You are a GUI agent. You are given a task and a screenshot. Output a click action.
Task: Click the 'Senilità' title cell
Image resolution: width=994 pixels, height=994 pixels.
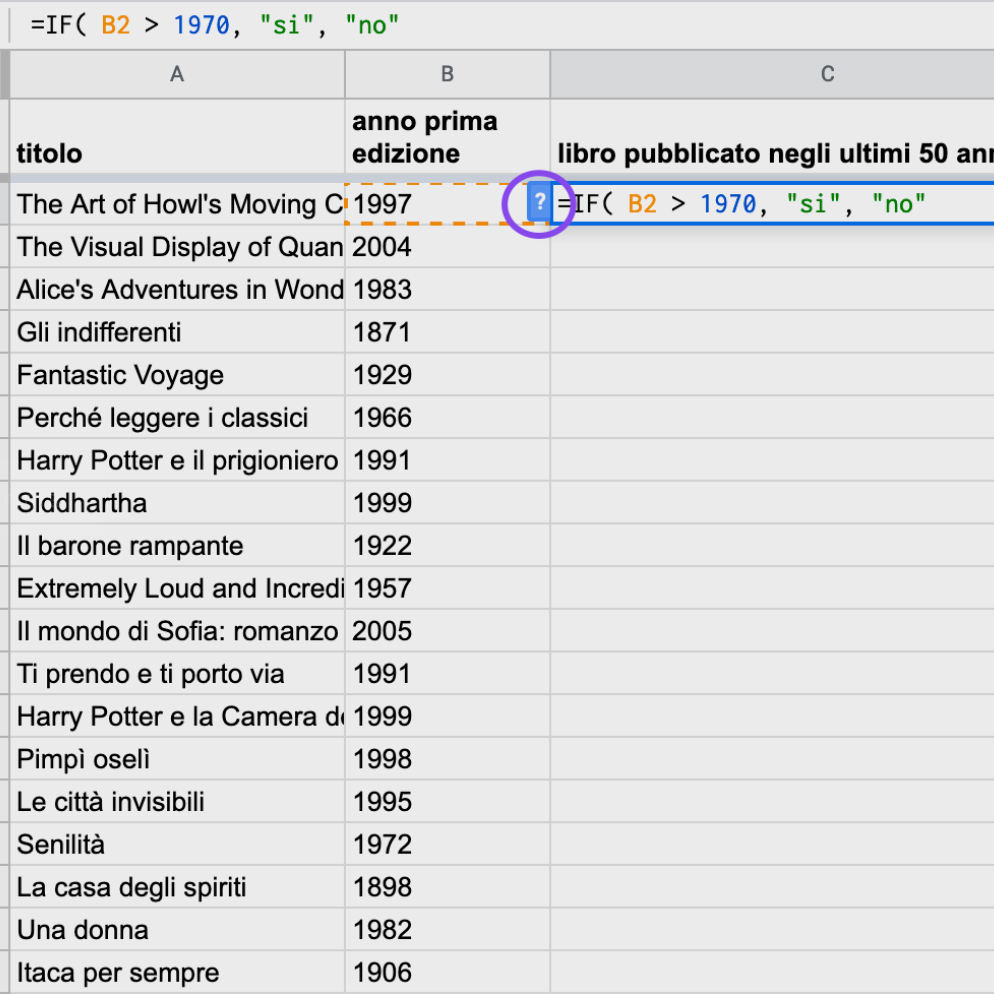(177, 845)
